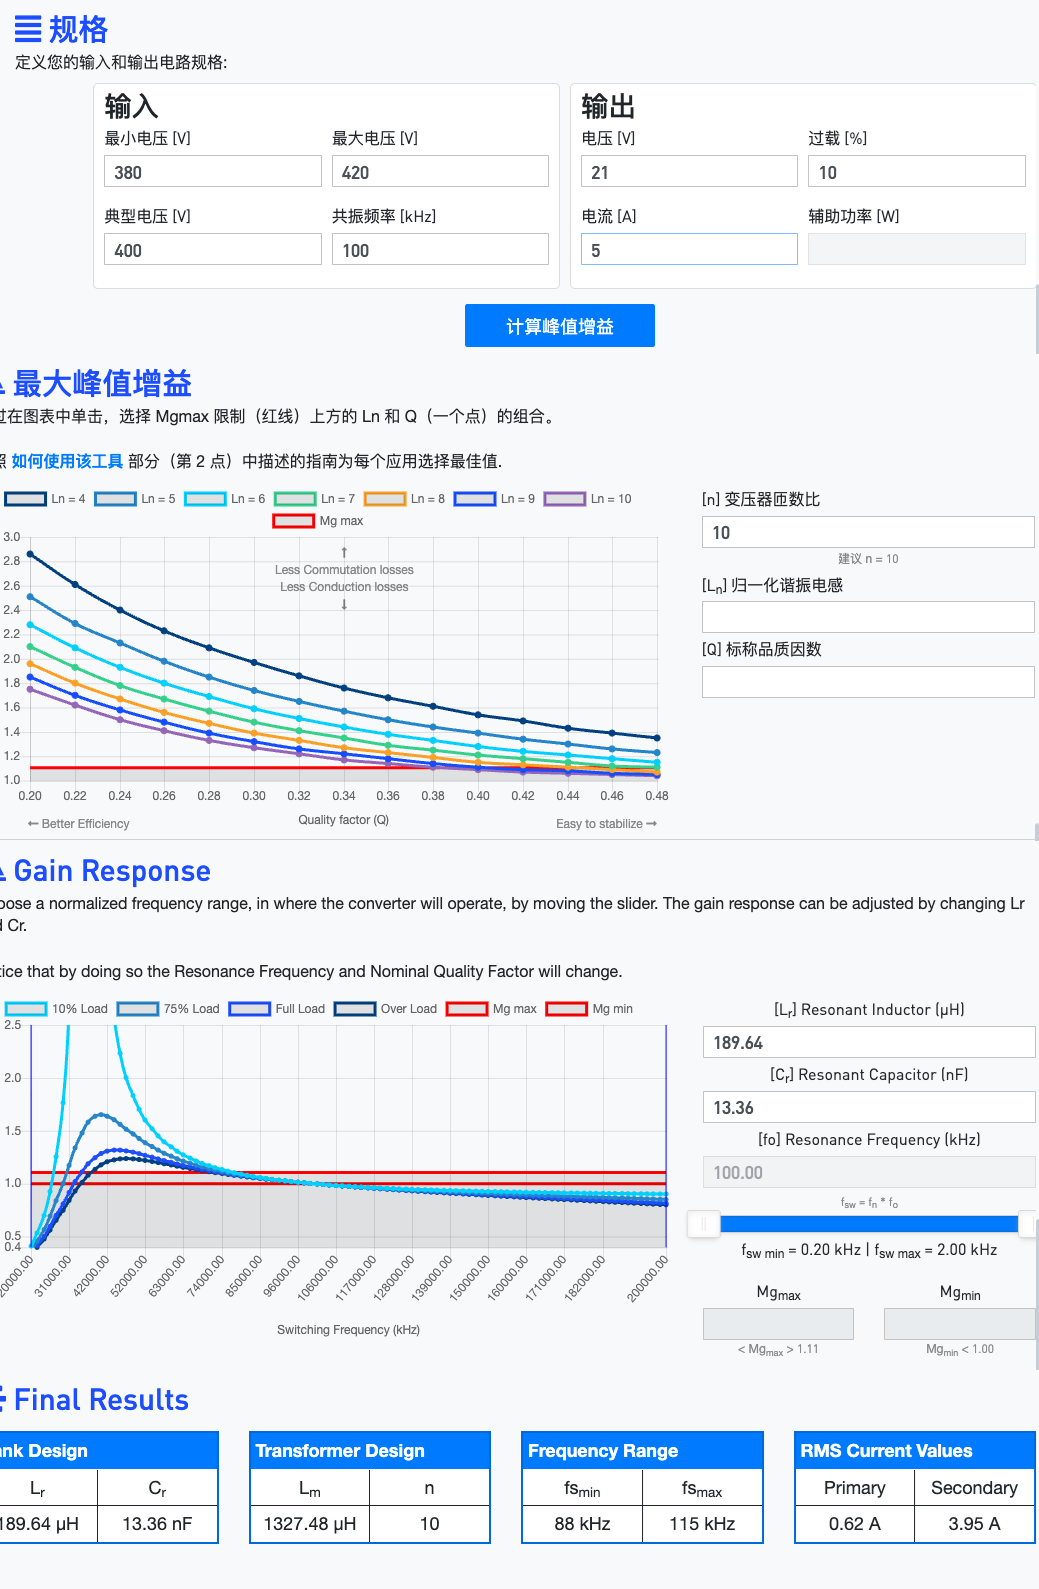1039x1589 pixels.
Task: Hide the Ln = 10 legend series
Action: pyautogui.click(x=565, y=499)
